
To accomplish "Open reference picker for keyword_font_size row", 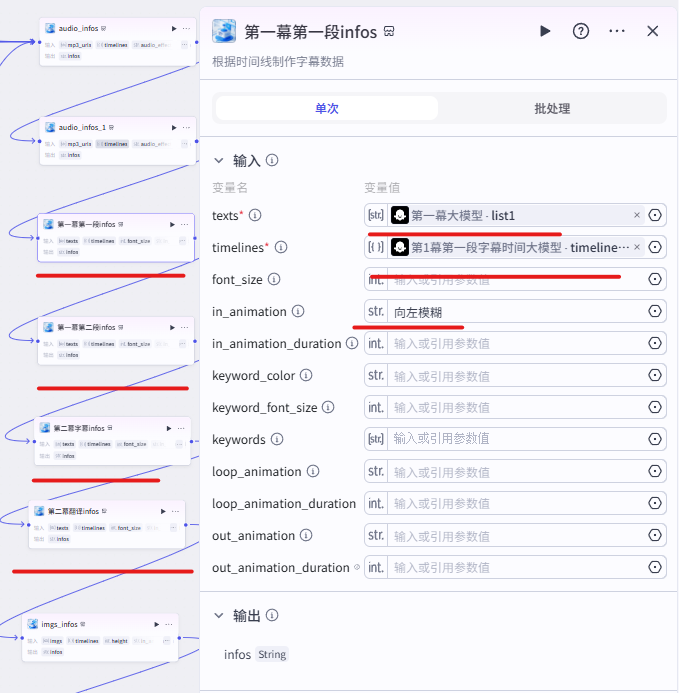I will pyautogui.click(x=655, y=407).
